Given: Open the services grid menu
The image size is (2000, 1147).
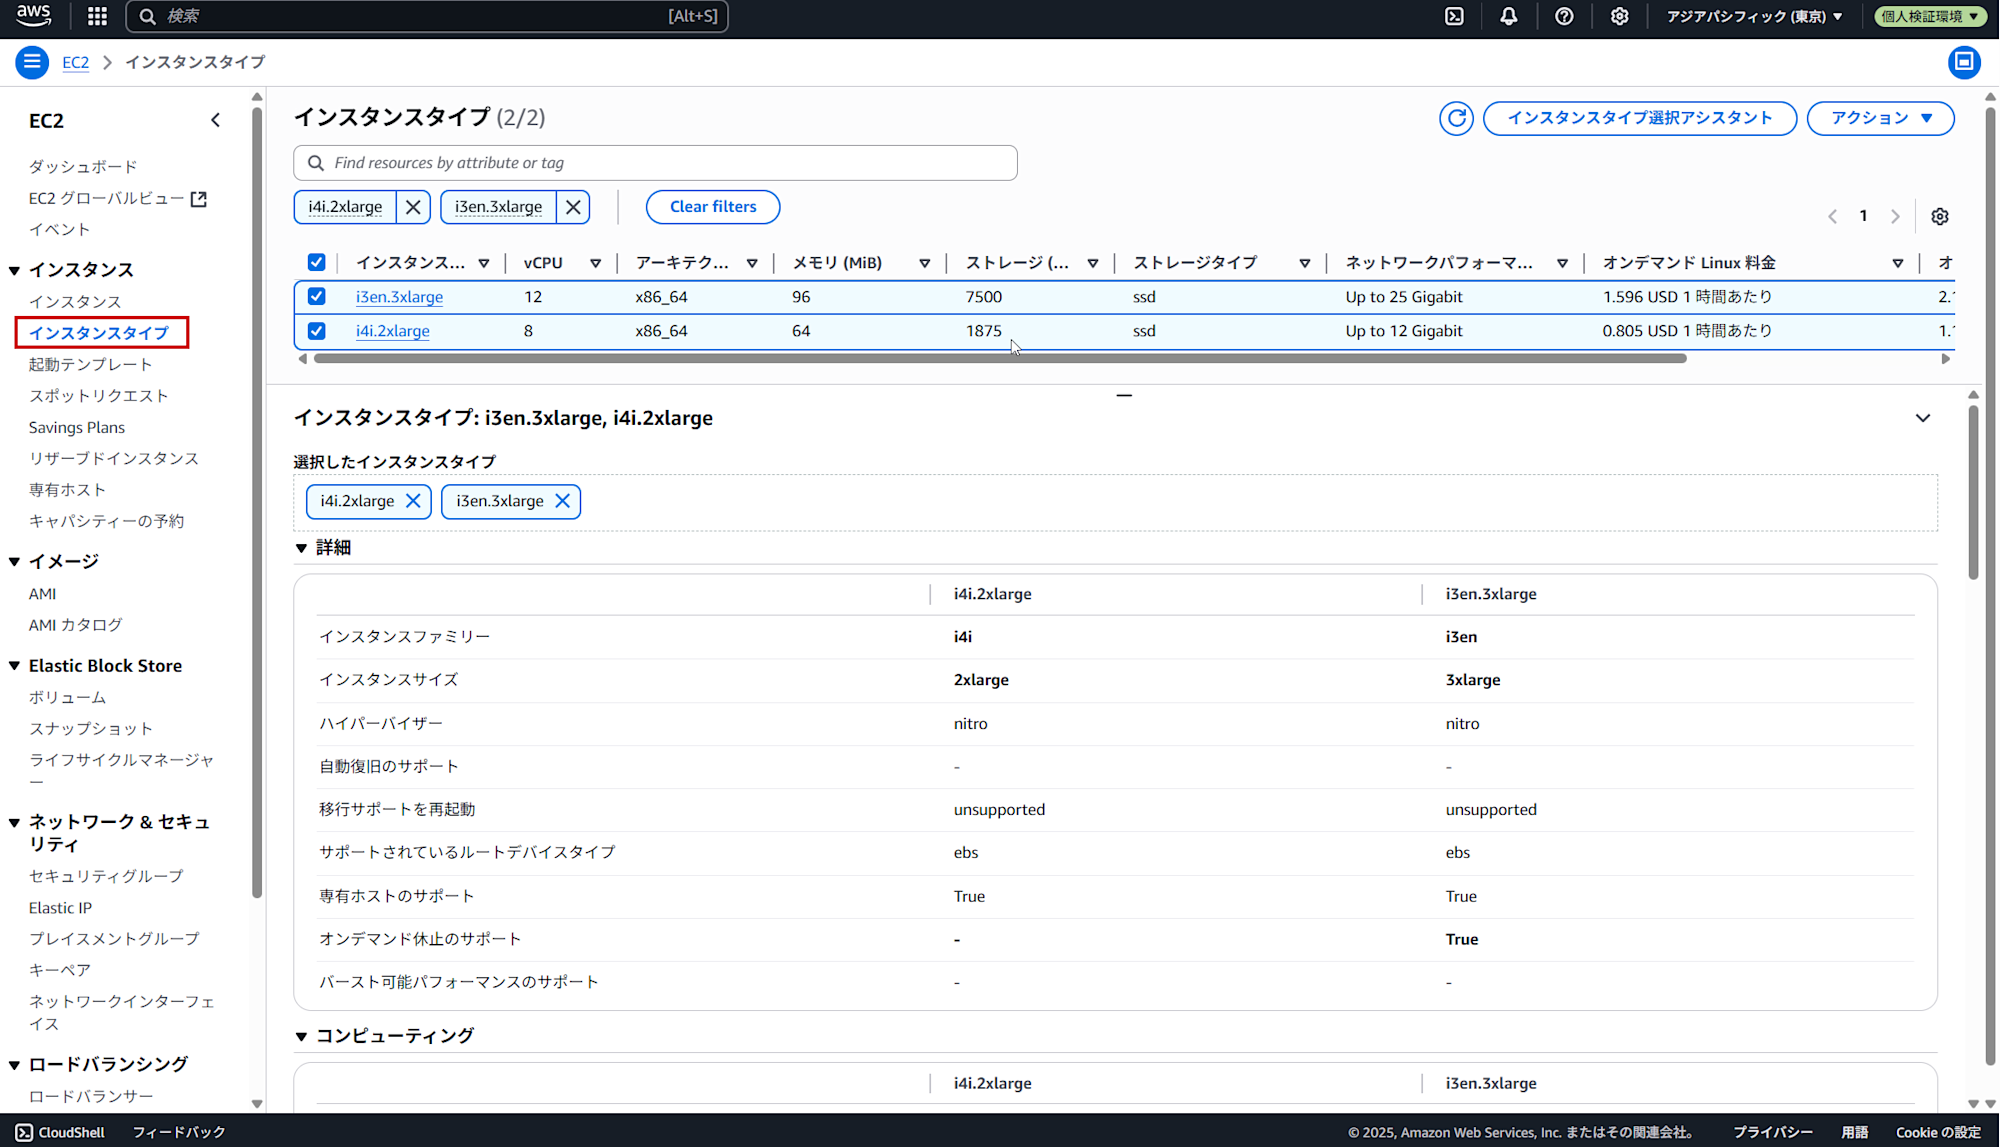Looking at the screenshot, I should pos(97,16).
